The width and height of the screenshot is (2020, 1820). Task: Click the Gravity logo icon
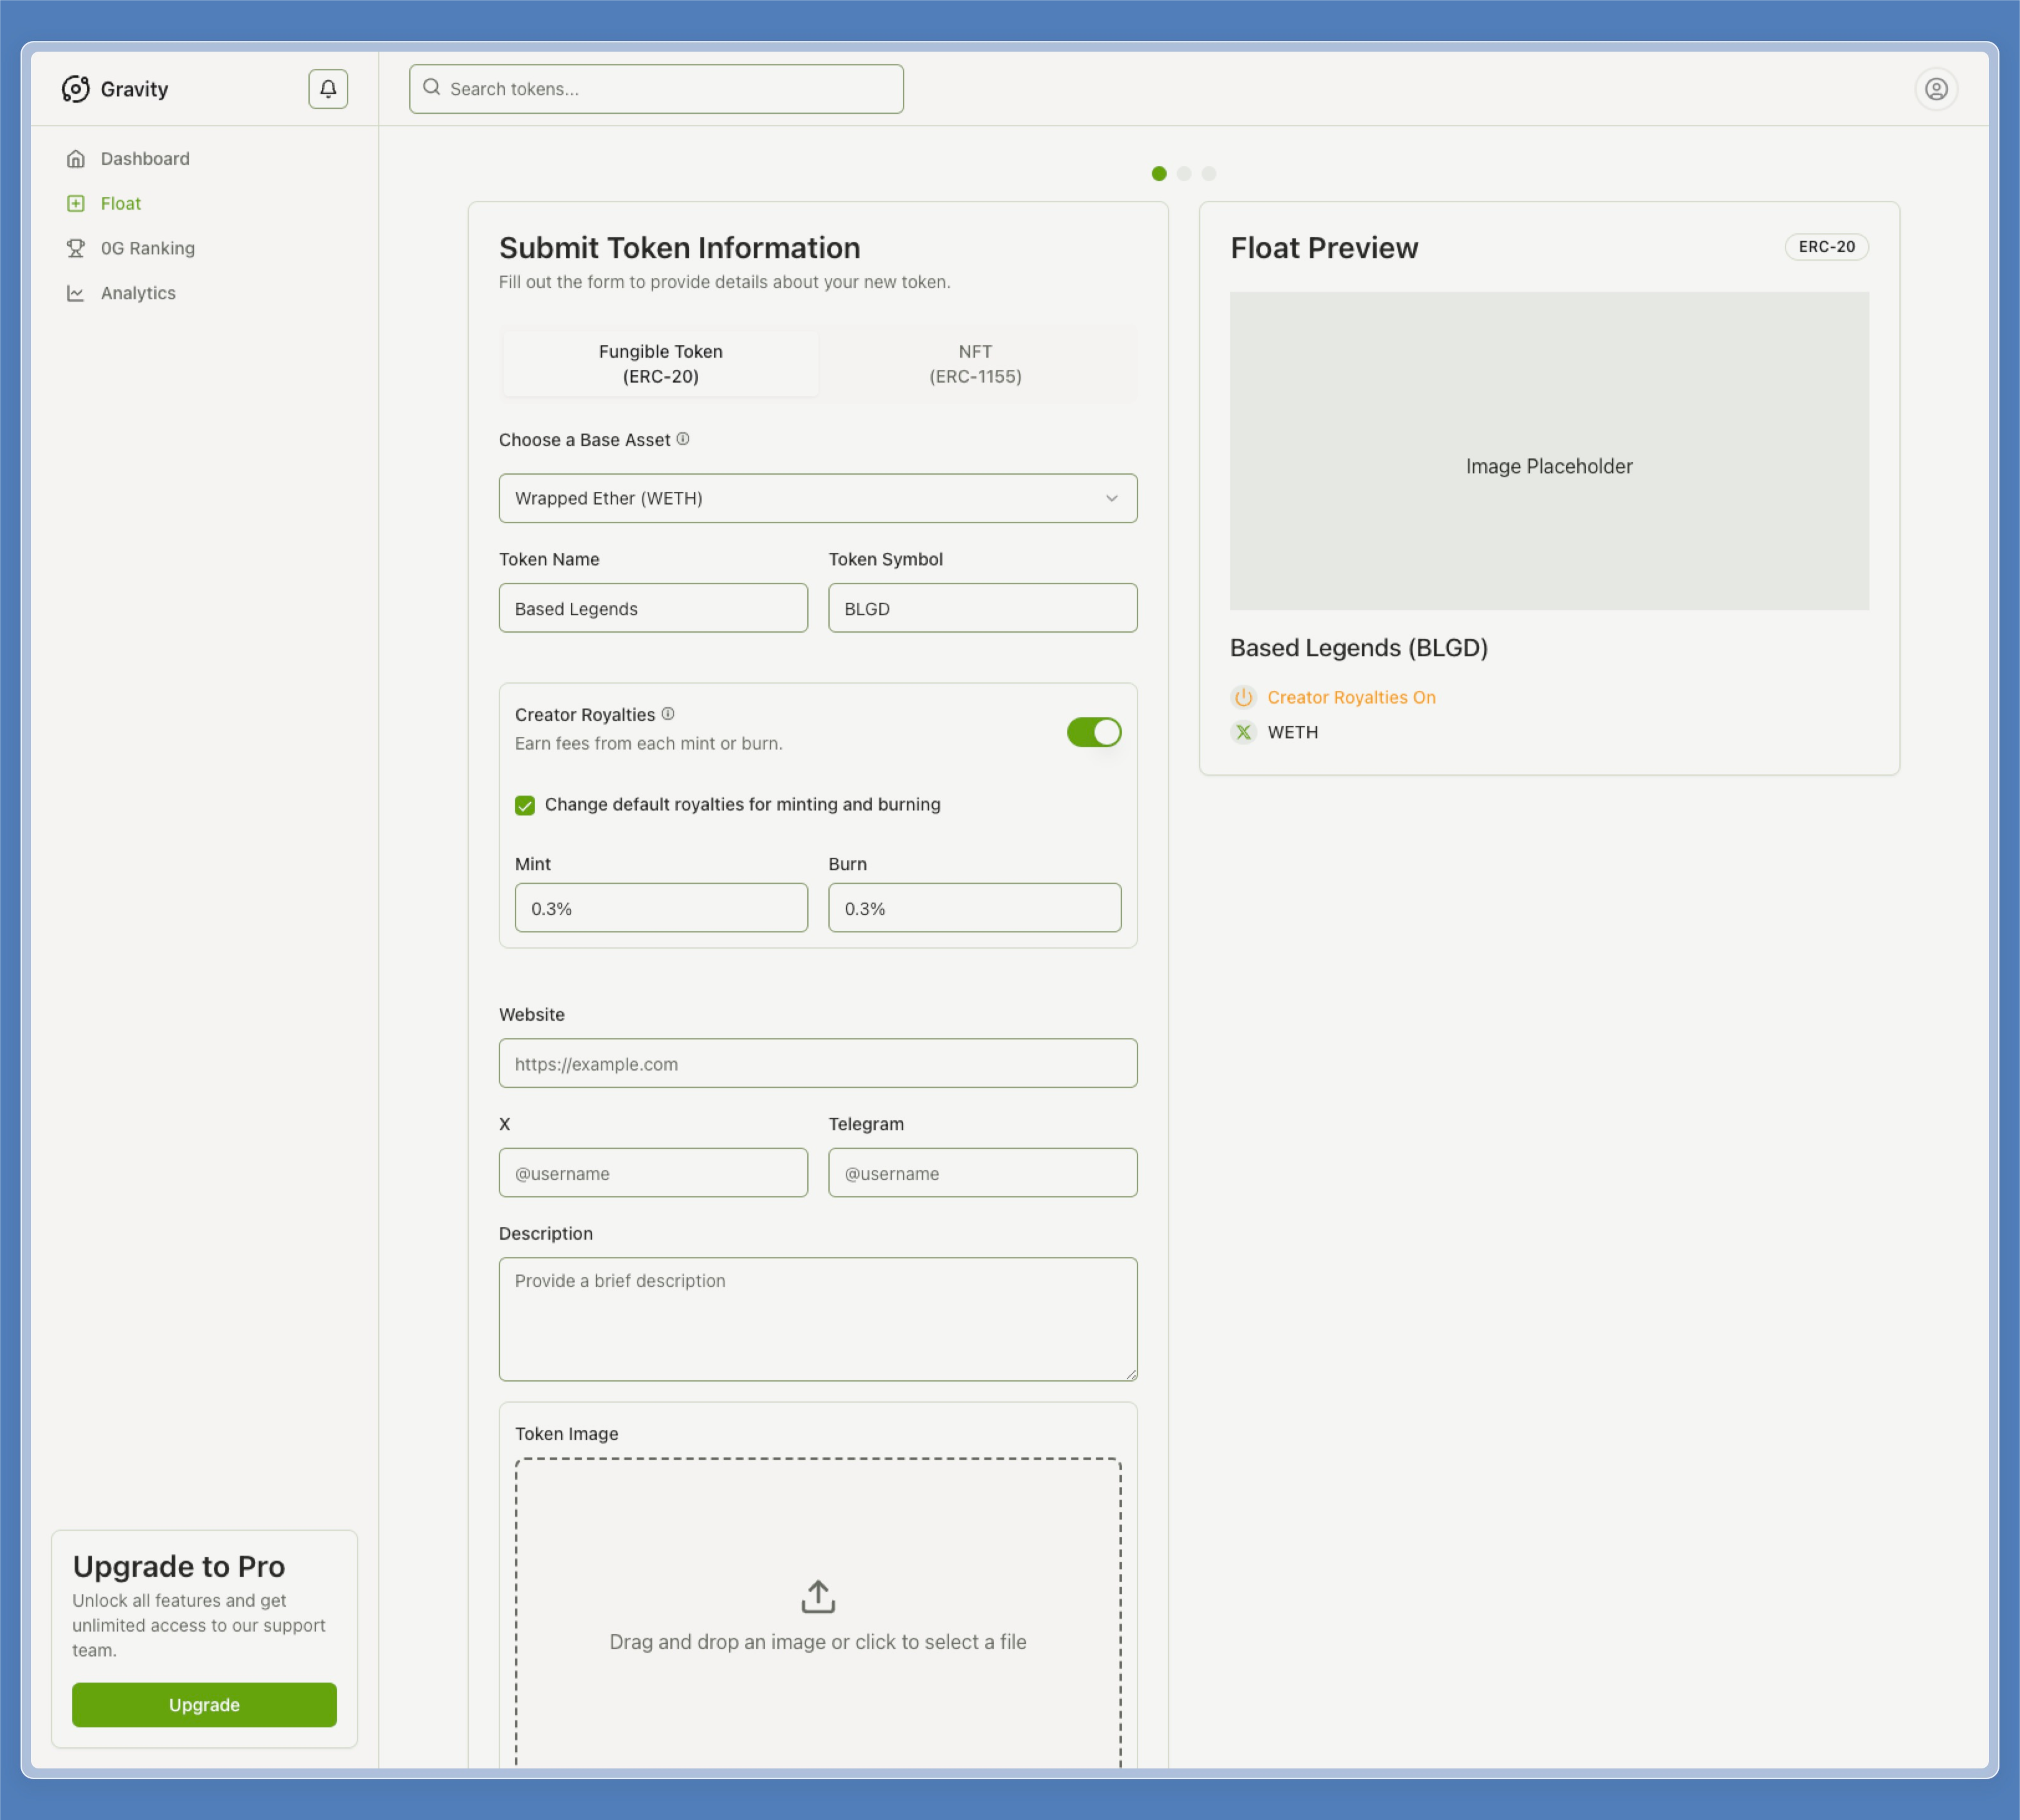coord(76,89)
